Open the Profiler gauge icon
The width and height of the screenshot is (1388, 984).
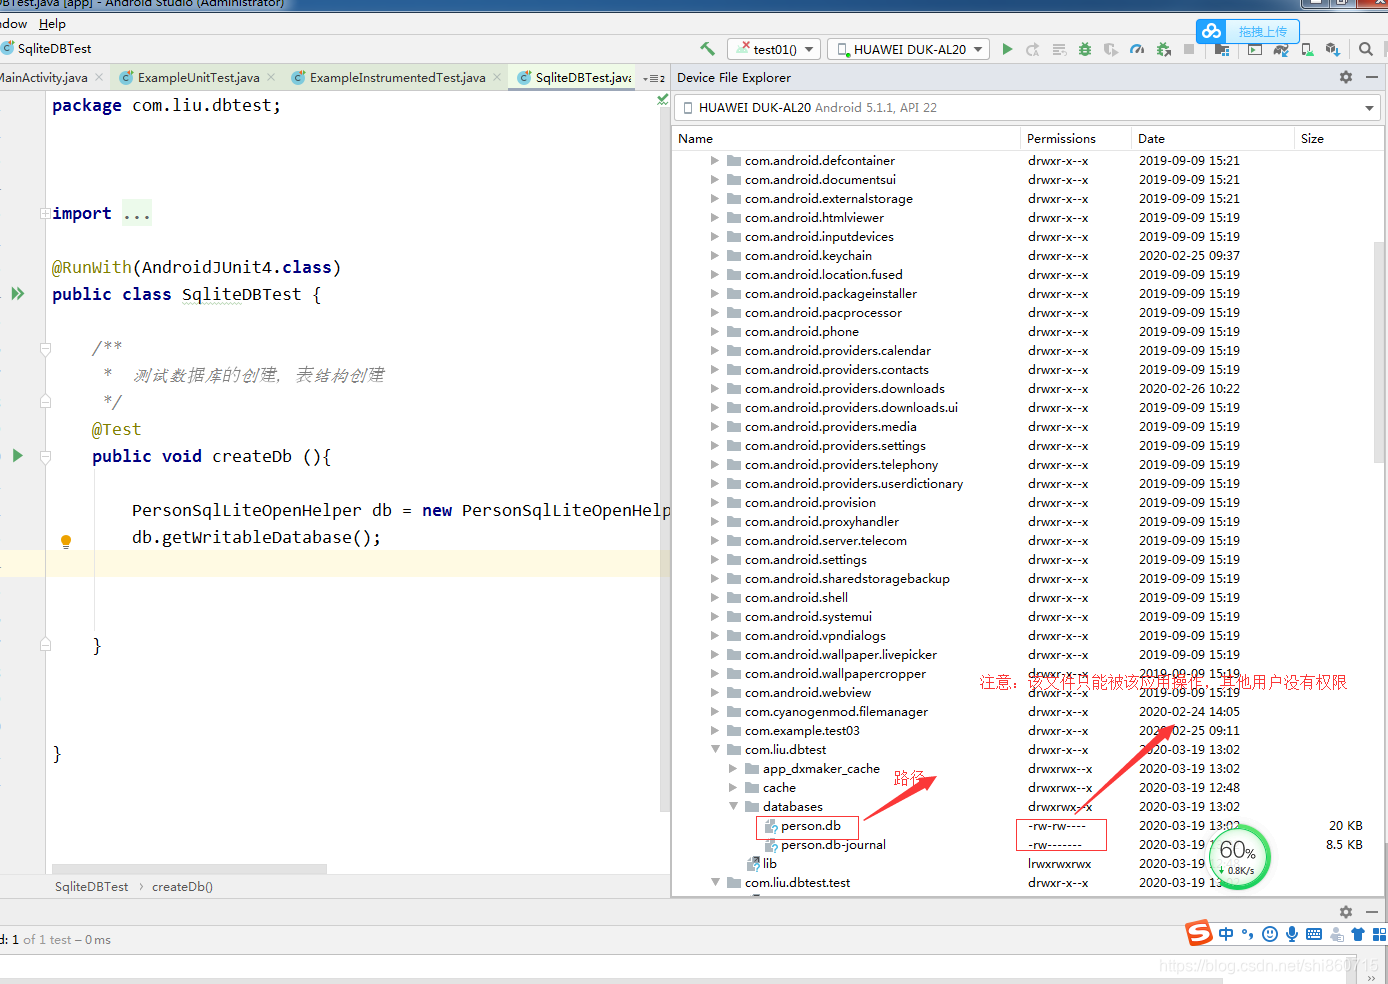(x=1137, y=49)
